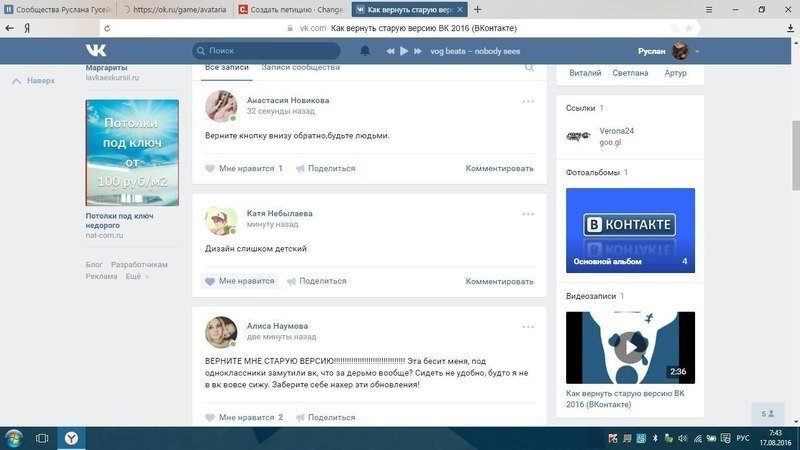Click Комментировать under Катя Небылаева's post

pos(499,281)
